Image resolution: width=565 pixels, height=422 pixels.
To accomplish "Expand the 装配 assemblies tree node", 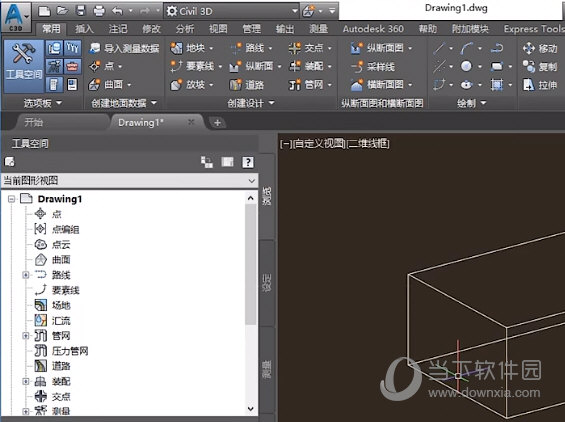I will point(26,381).
